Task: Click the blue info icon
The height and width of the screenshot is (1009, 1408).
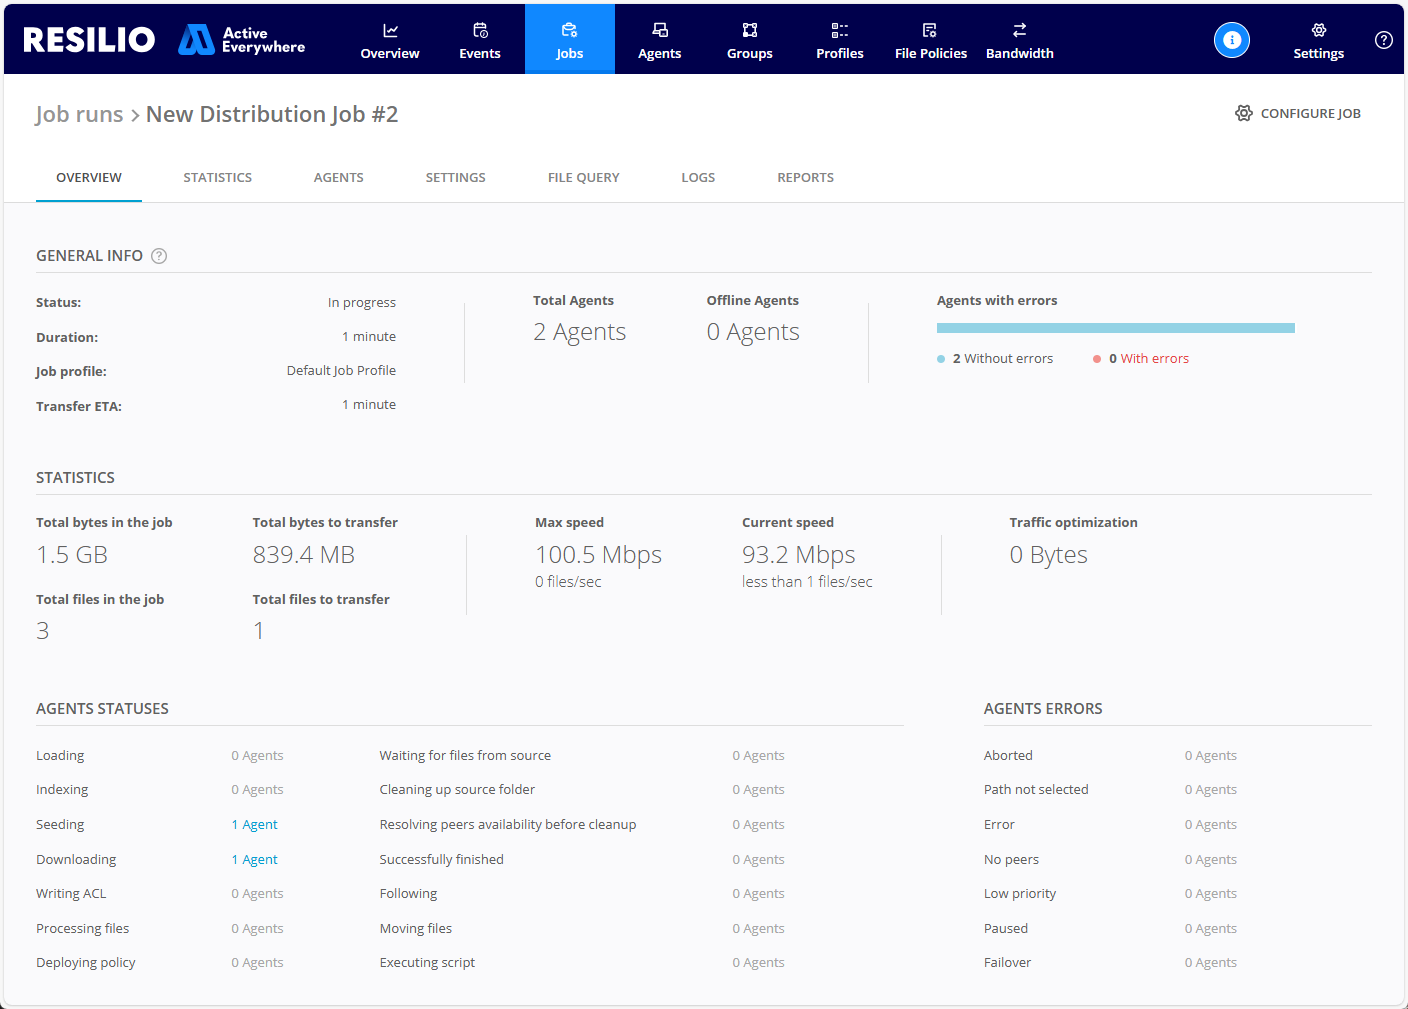Action: click(x=1231, y=40)
